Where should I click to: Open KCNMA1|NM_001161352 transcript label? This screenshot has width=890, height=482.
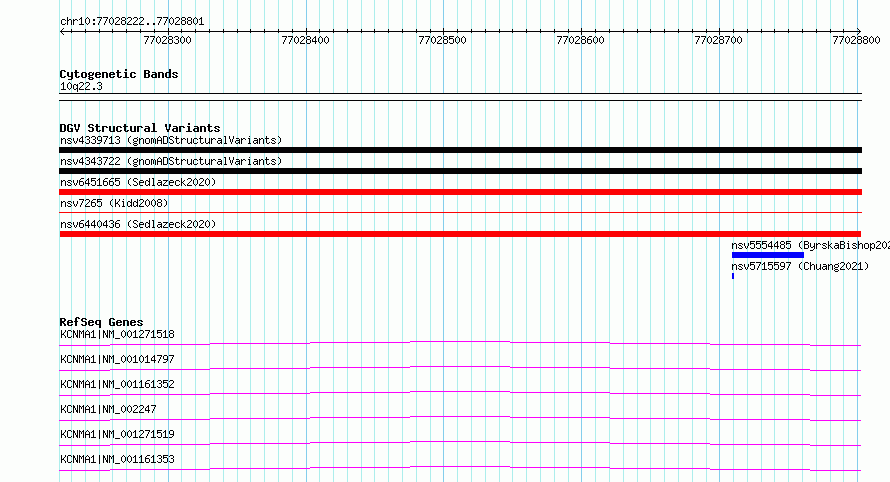point(117,384)
